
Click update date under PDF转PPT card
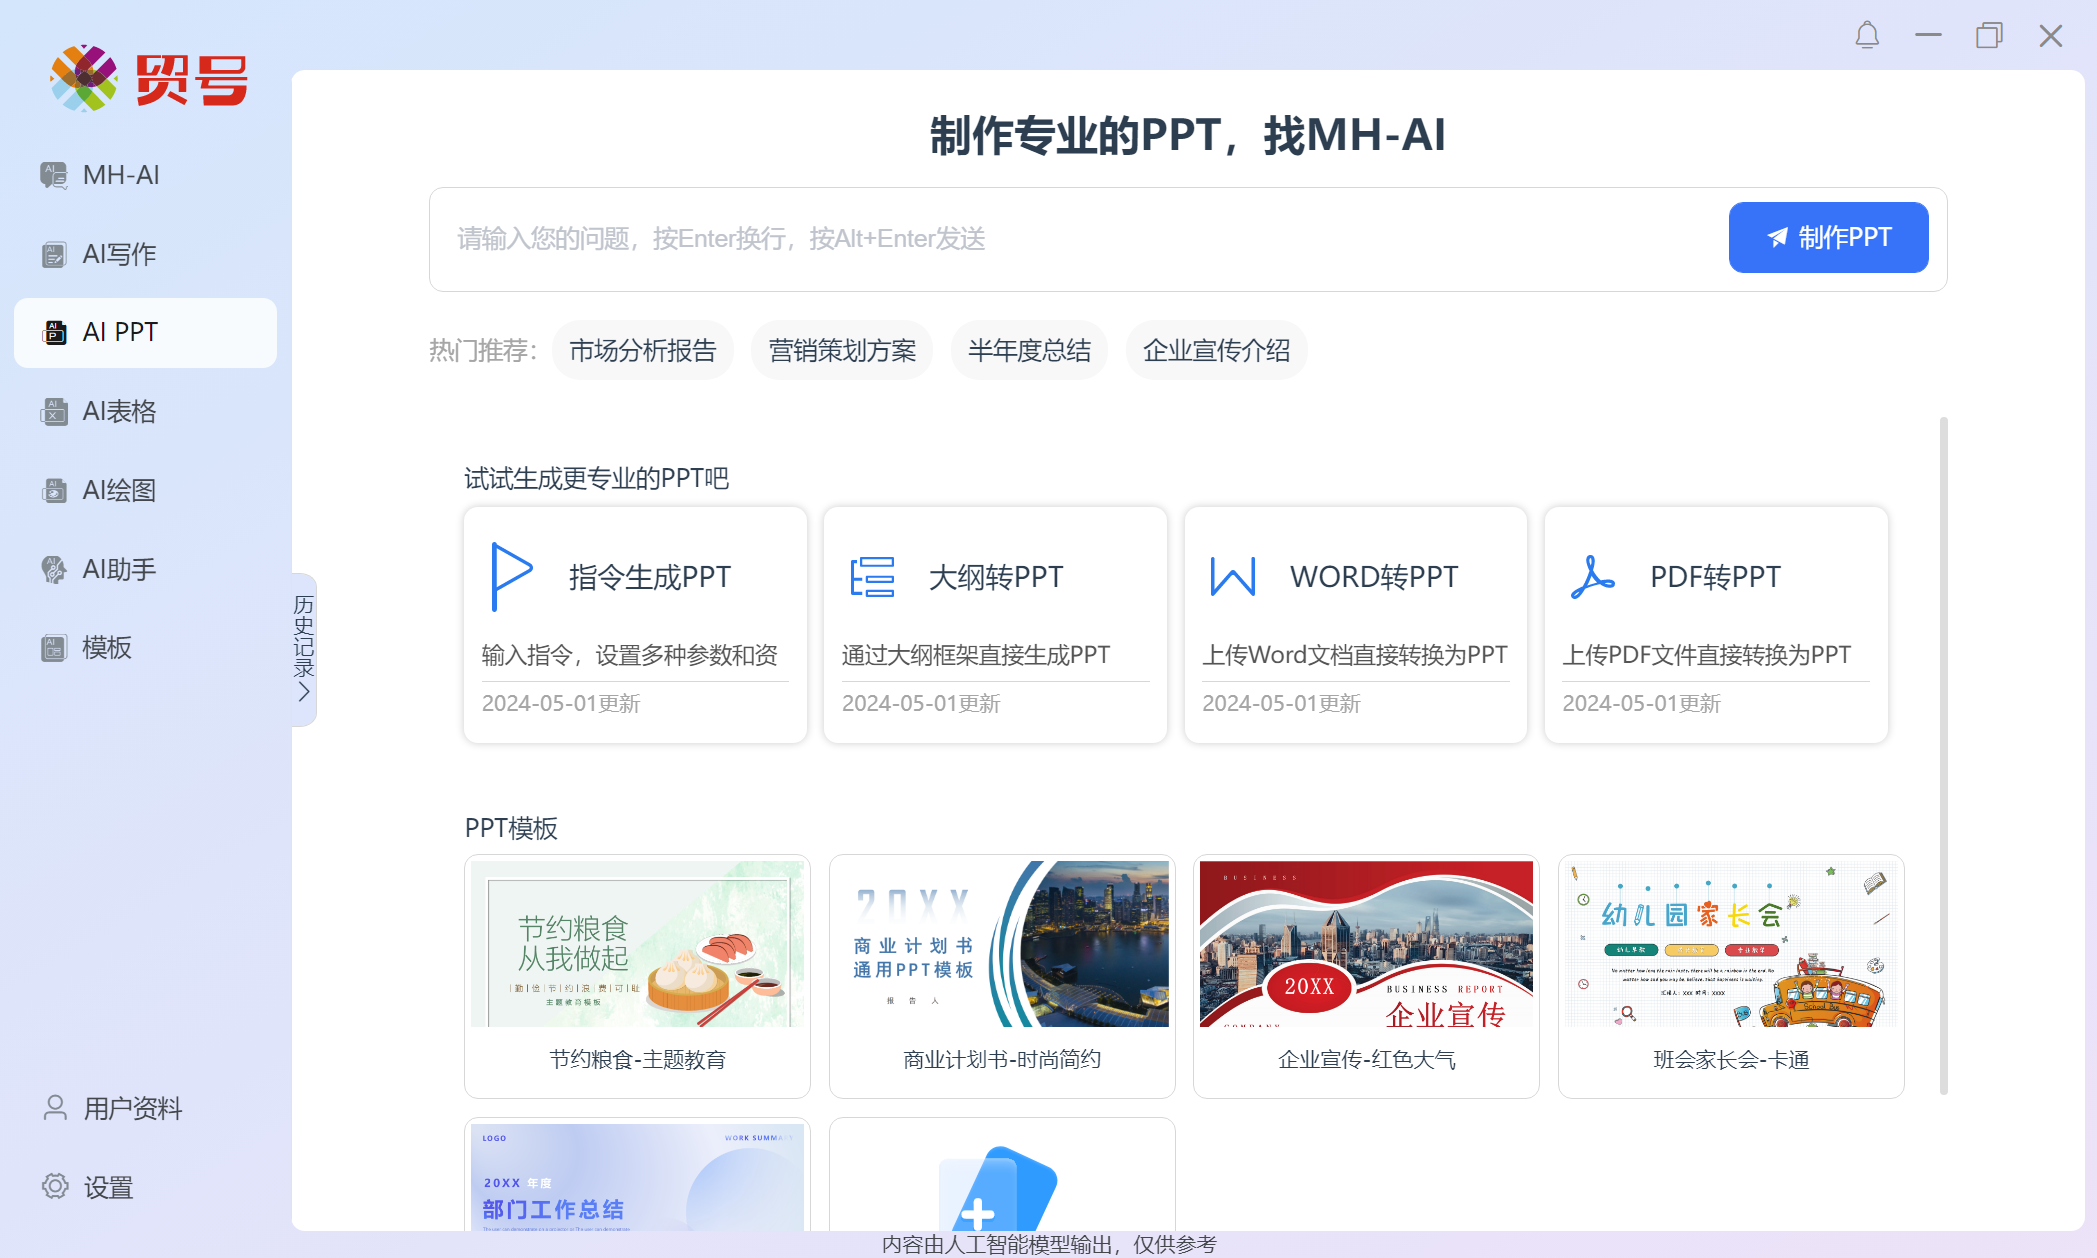[x=1641, y=704]
